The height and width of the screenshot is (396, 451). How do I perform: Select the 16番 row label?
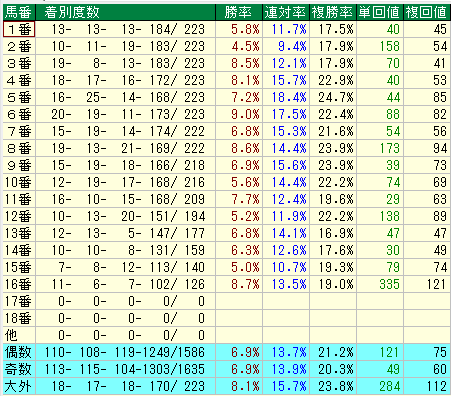tap(19, 284)
